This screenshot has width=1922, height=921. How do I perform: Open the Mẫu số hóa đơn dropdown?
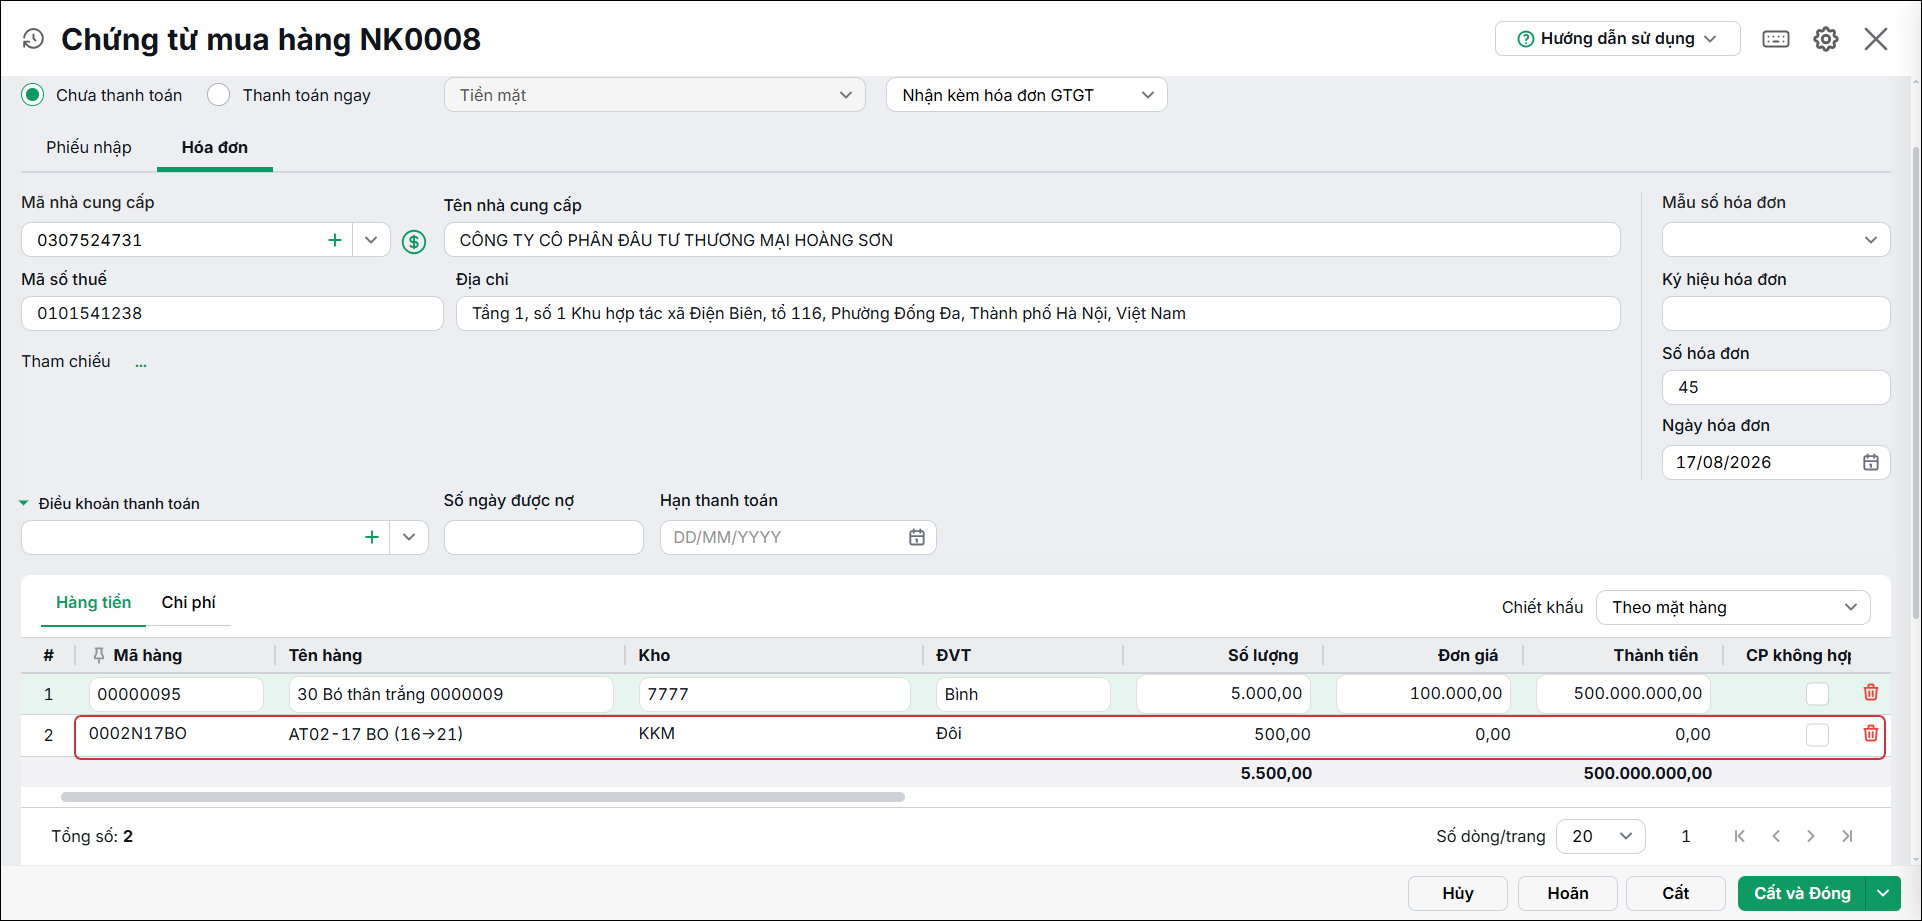(1776, 240)
